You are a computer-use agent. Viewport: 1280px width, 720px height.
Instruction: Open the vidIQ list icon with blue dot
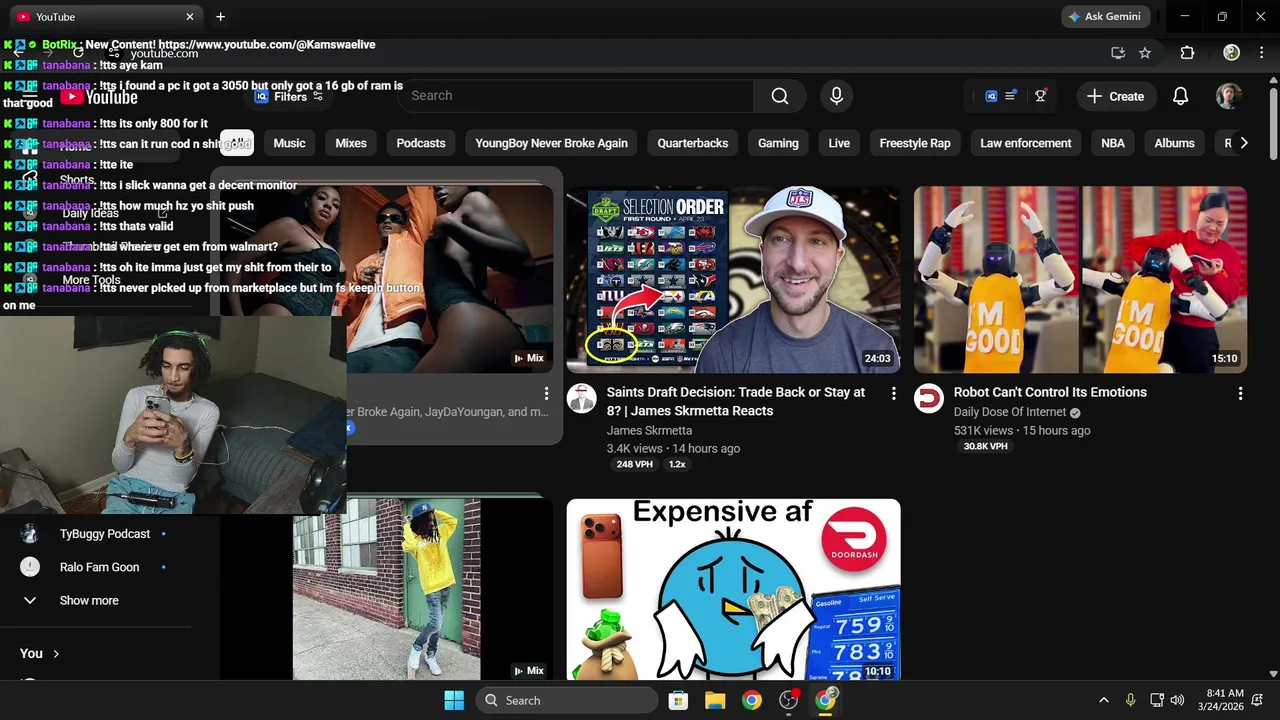point(1011,96)
